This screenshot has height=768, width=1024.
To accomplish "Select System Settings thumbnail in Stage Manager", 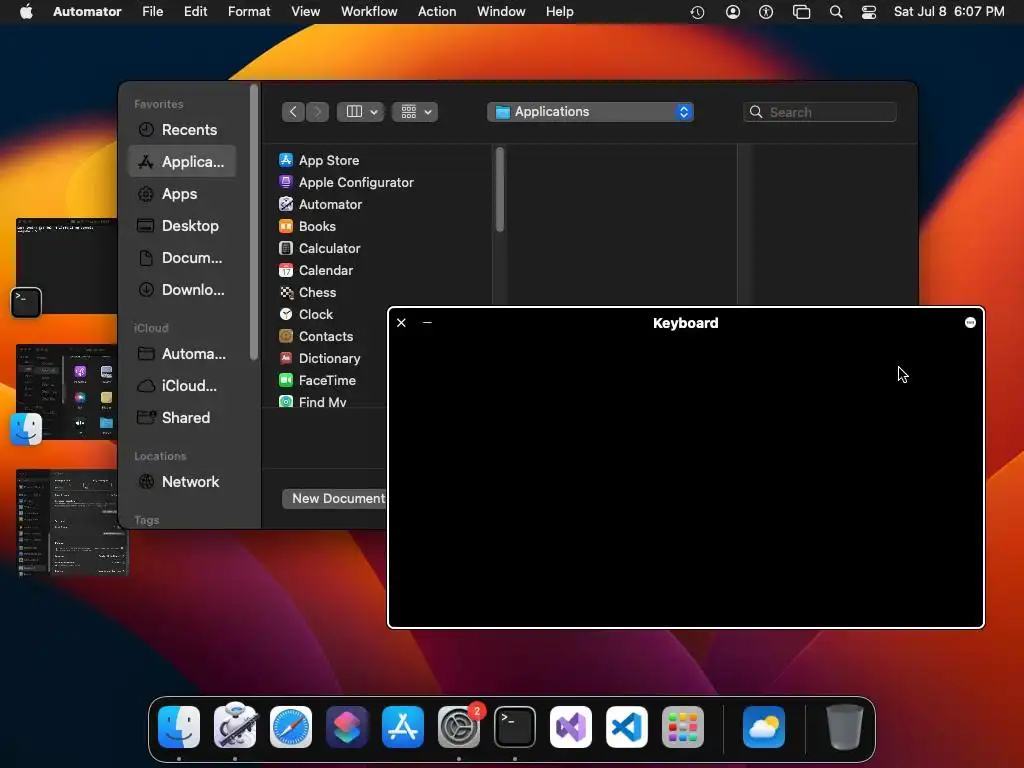I will pyautogui.click(x=71, y=522).
